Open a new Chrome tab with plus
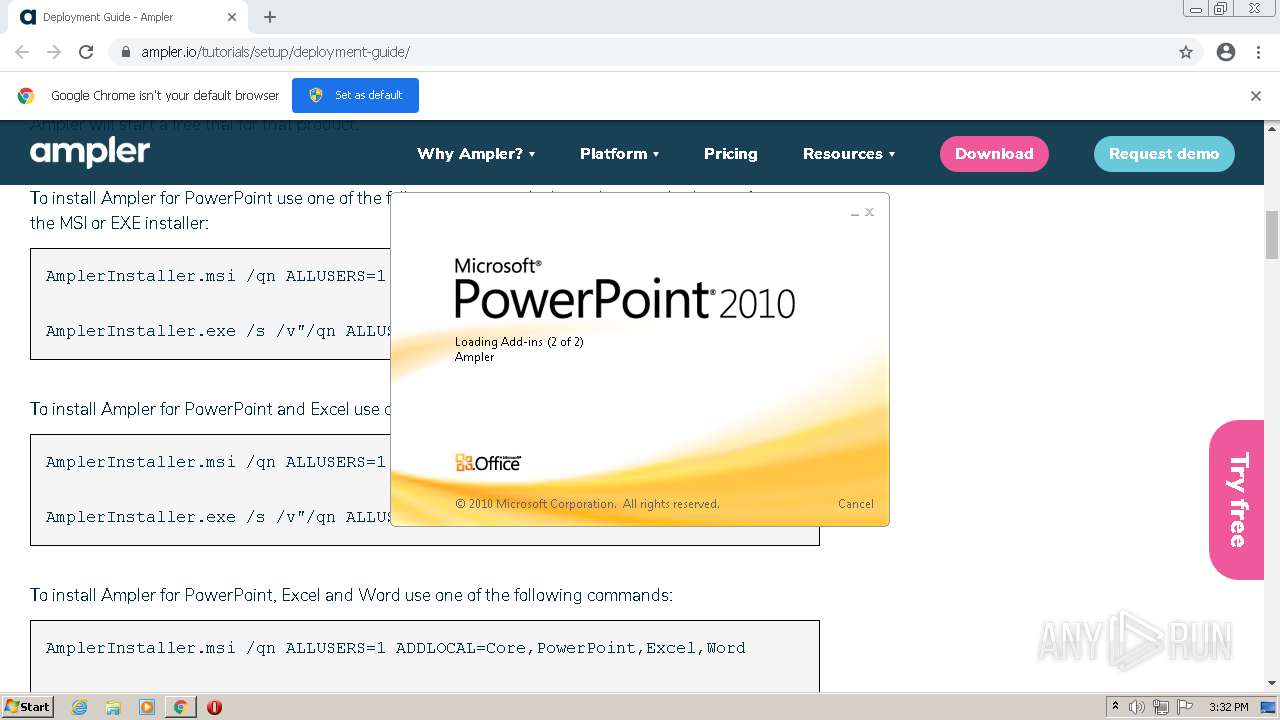This screenshot has height=720, width=1280. coord(270,17)
